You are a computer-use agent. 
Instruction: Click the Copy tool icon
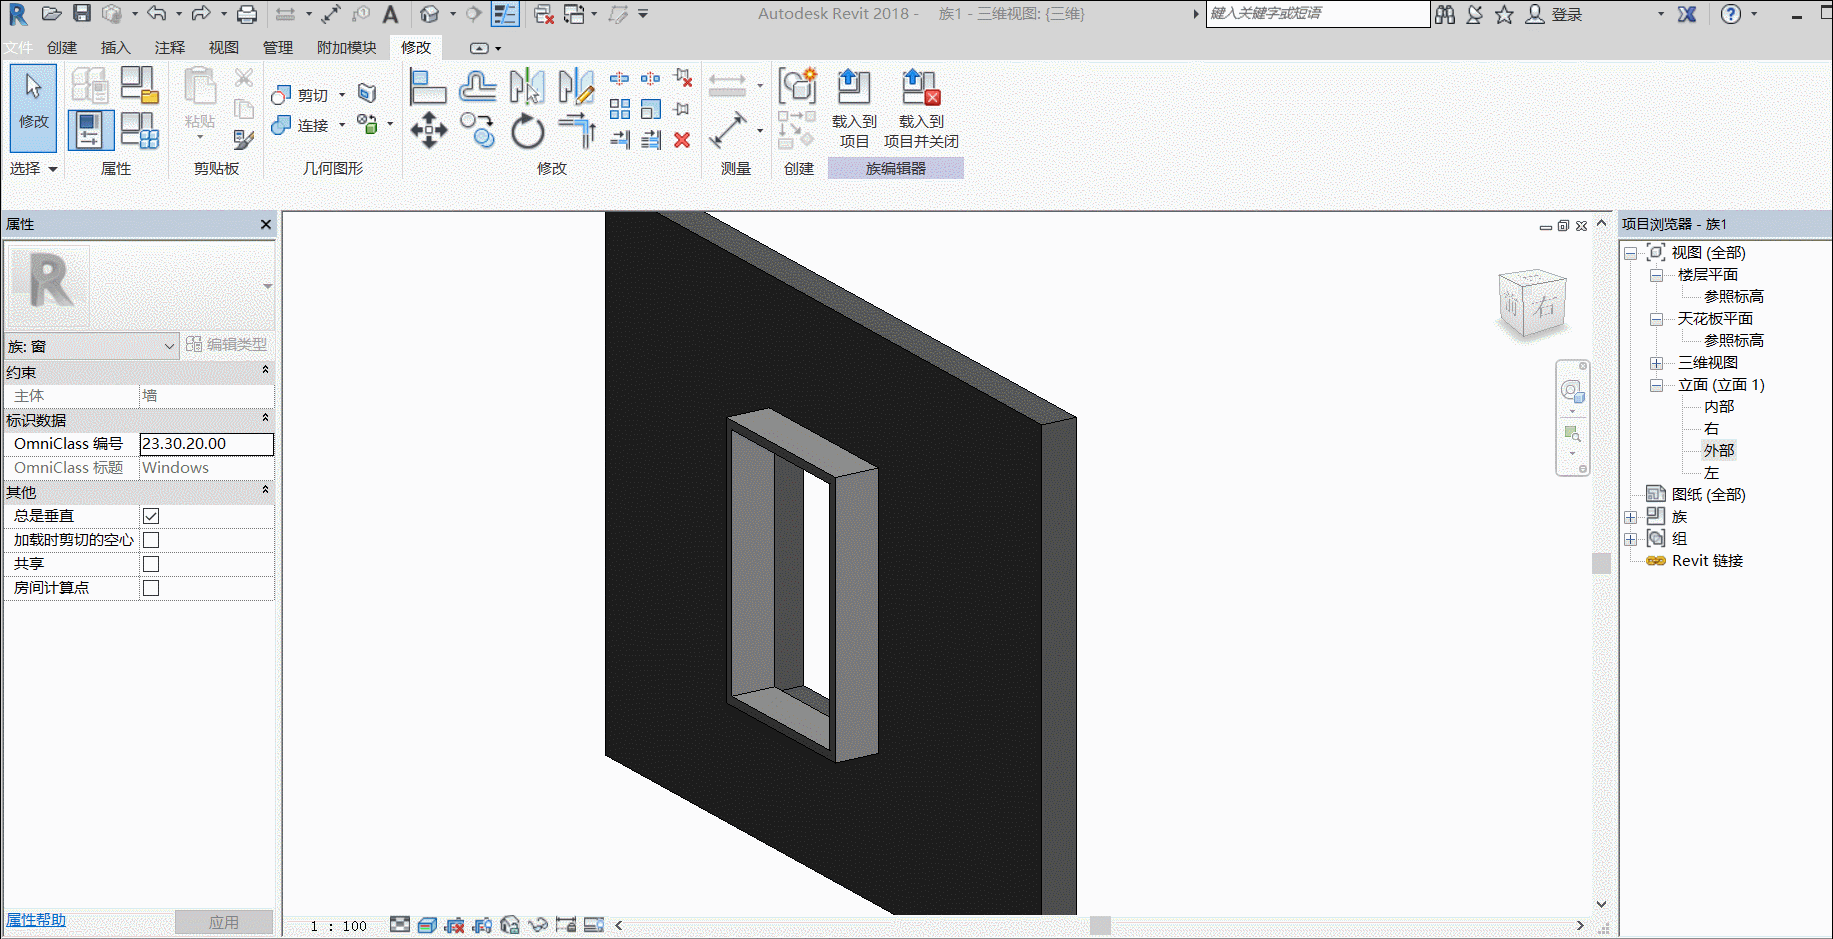point(477,130)
